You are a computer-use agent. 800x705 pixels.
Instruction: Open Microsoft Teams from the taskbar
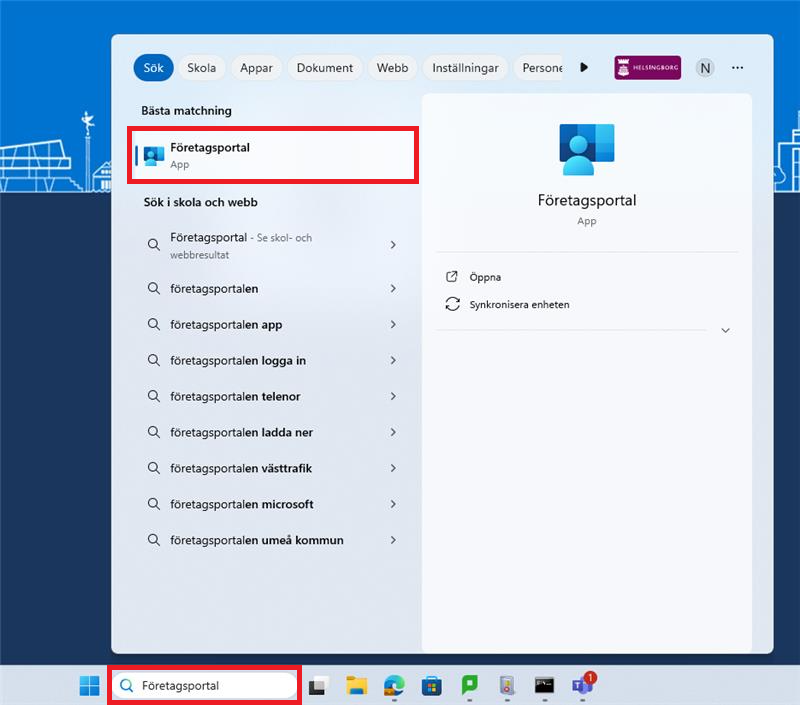(583, 684)
